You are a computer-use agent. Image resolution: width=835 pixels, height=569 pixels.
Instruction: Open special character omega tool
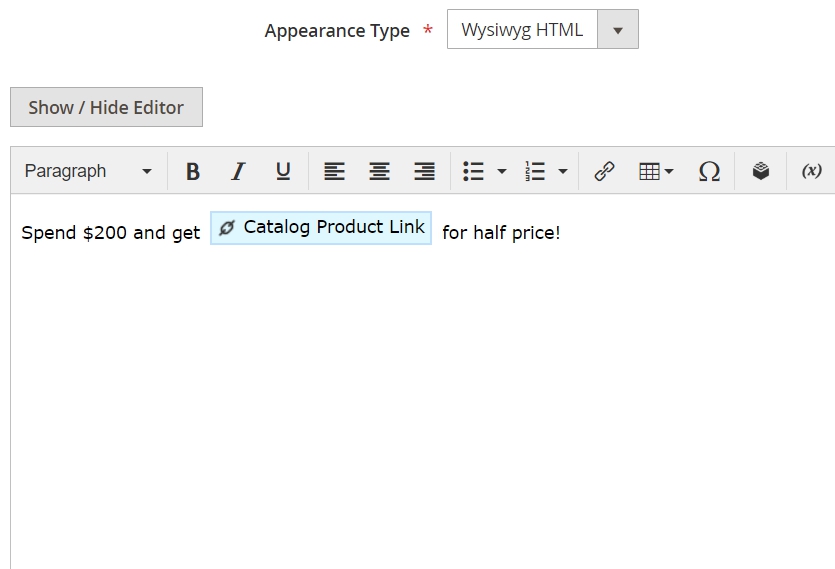[x=709, y=171]
